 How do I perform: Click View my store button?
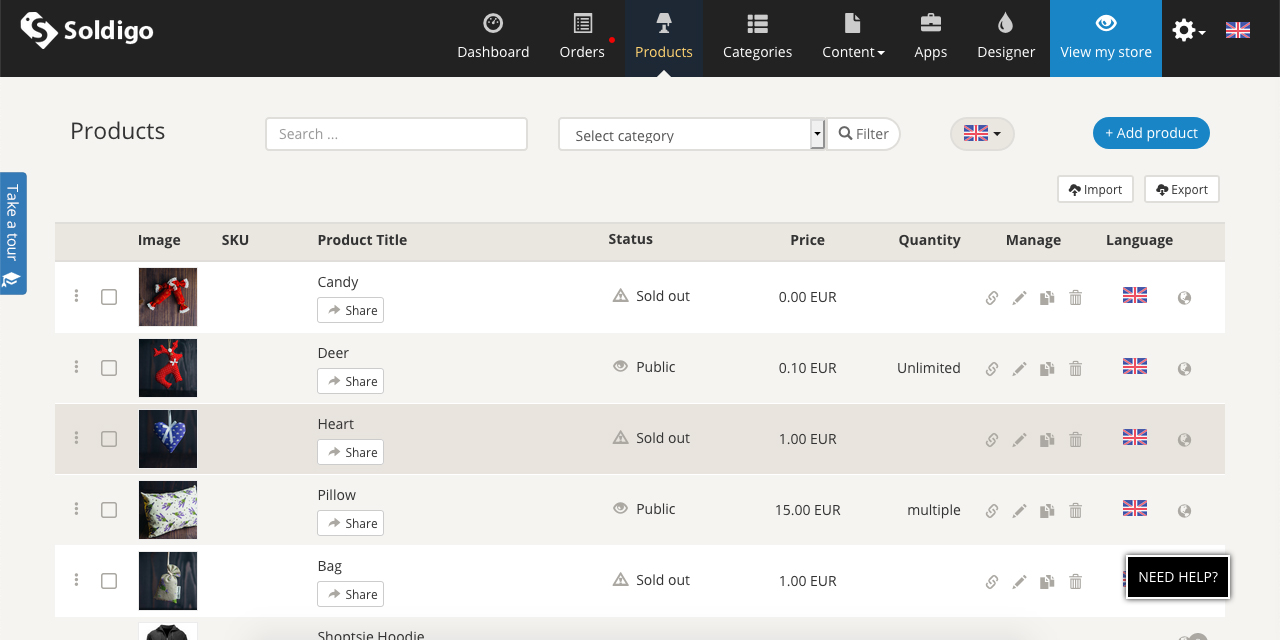(x=1106, y=38)
